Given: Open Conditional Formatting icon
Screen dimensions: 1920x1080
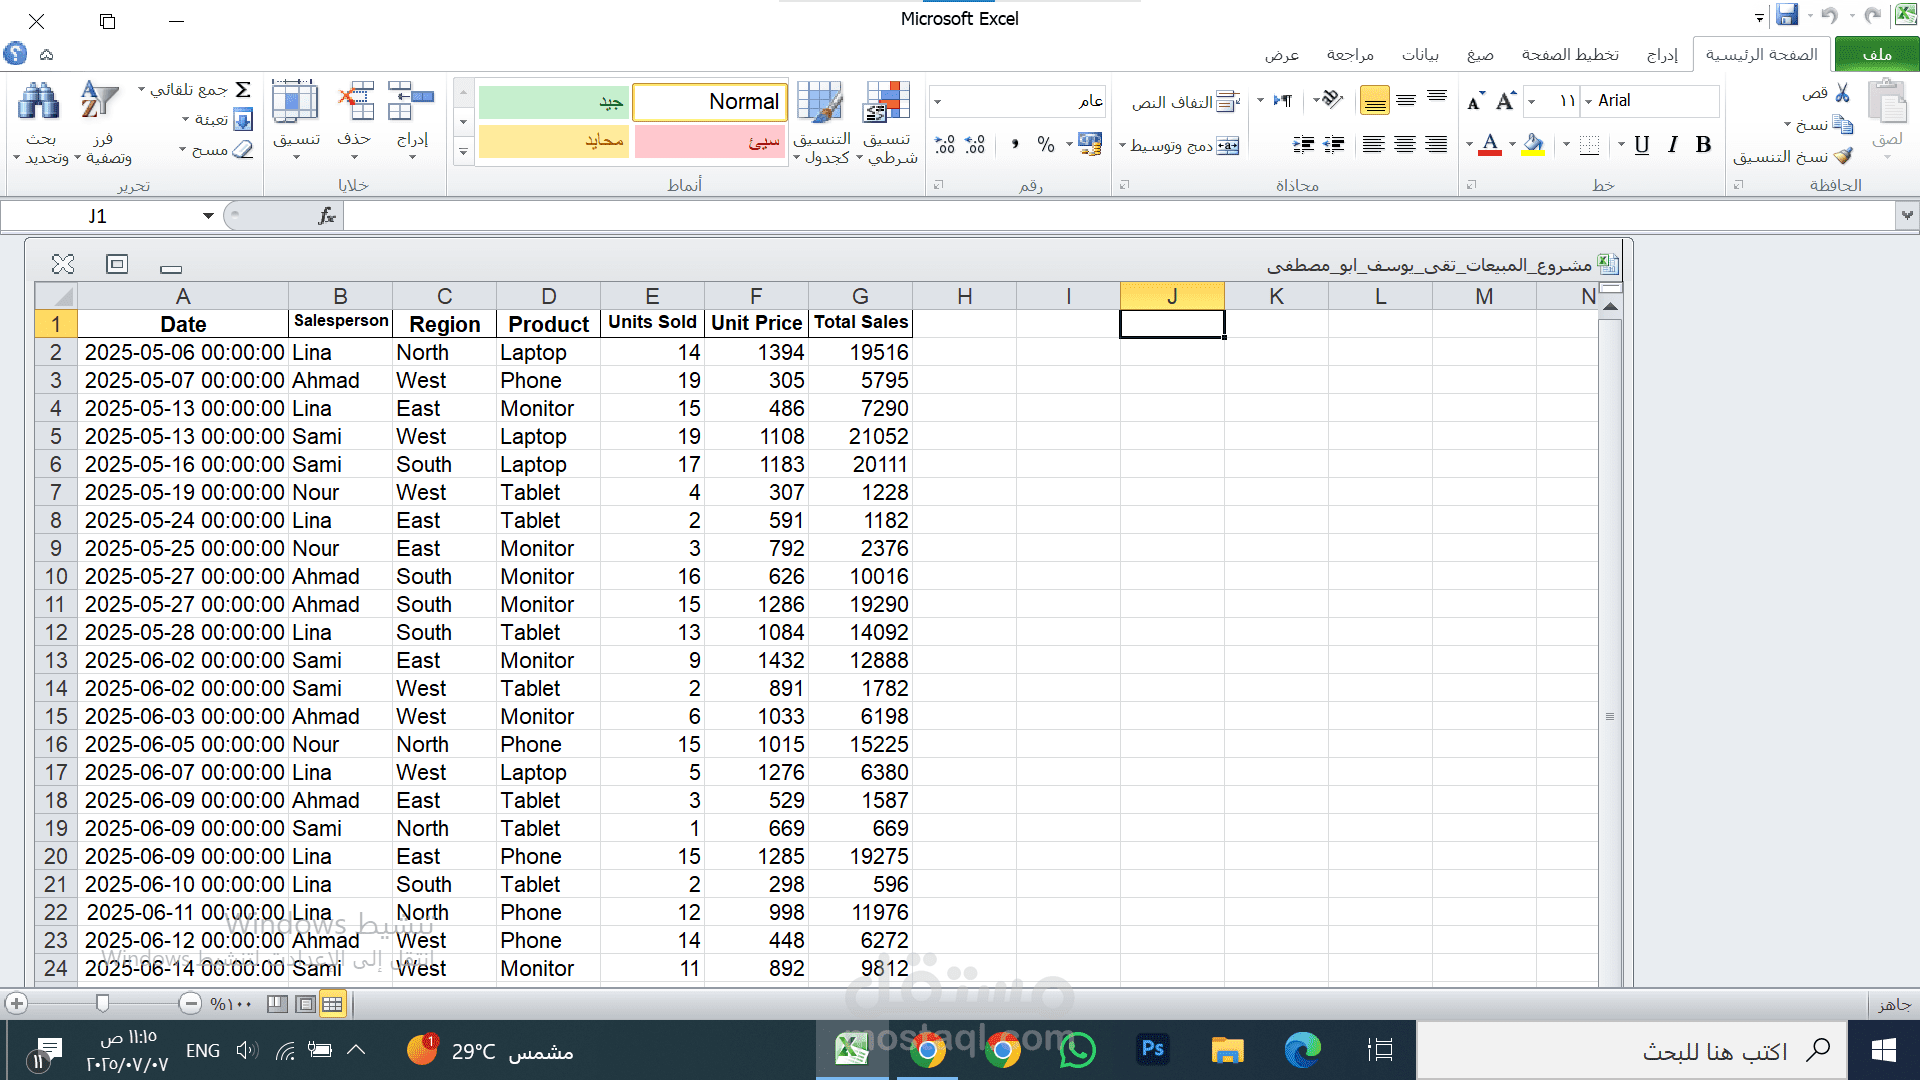Looking at the screenshot, I should coord(887,103).
